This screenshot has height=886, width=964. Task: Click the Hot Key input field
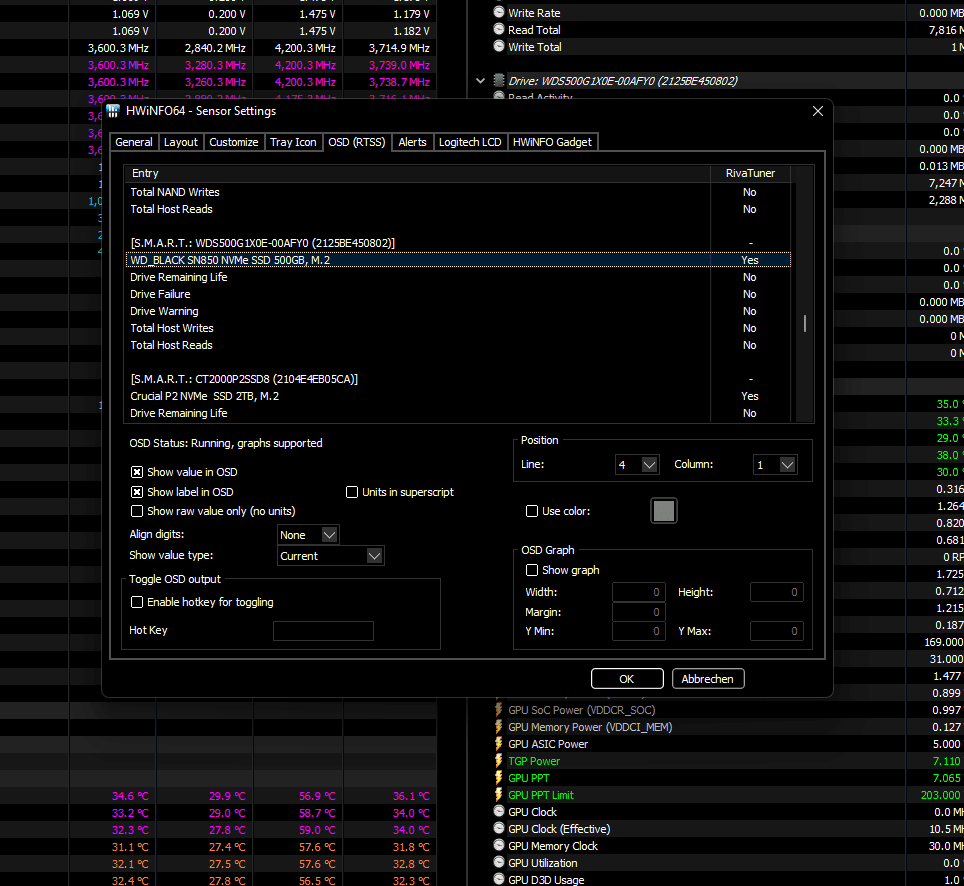point(323,631)
